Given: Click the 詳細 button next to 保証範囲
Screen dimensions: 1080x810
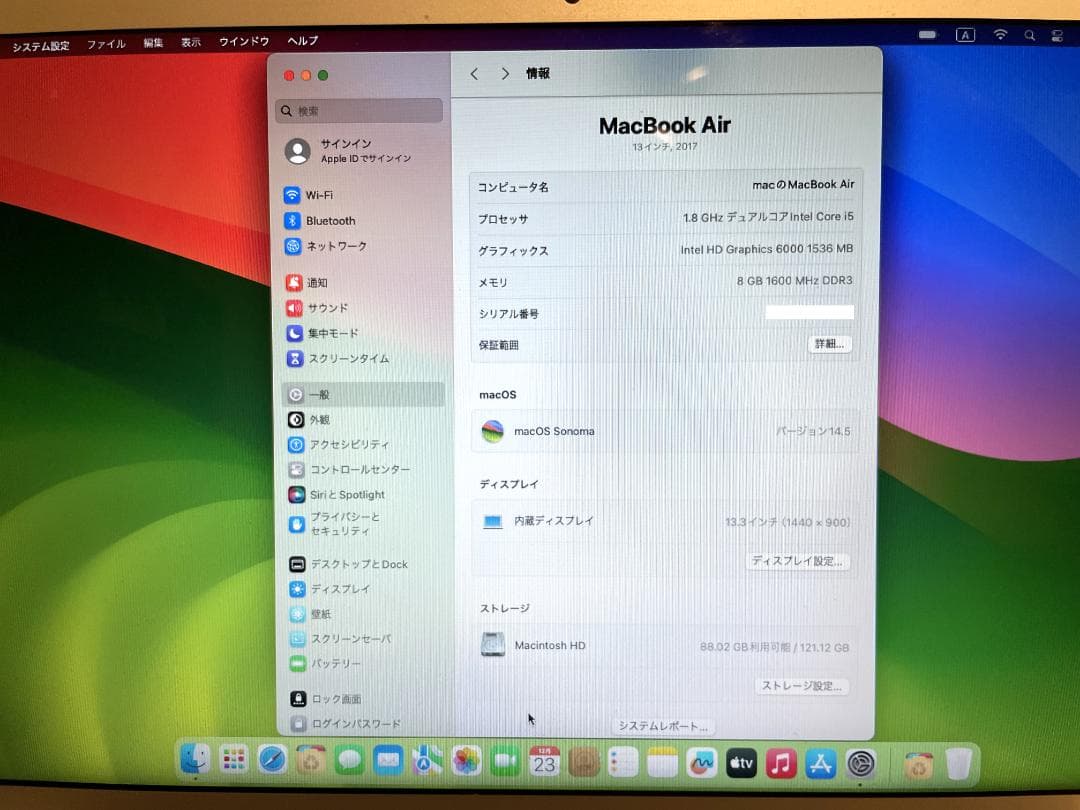Looking at the screenshot, I should point(830,344).
